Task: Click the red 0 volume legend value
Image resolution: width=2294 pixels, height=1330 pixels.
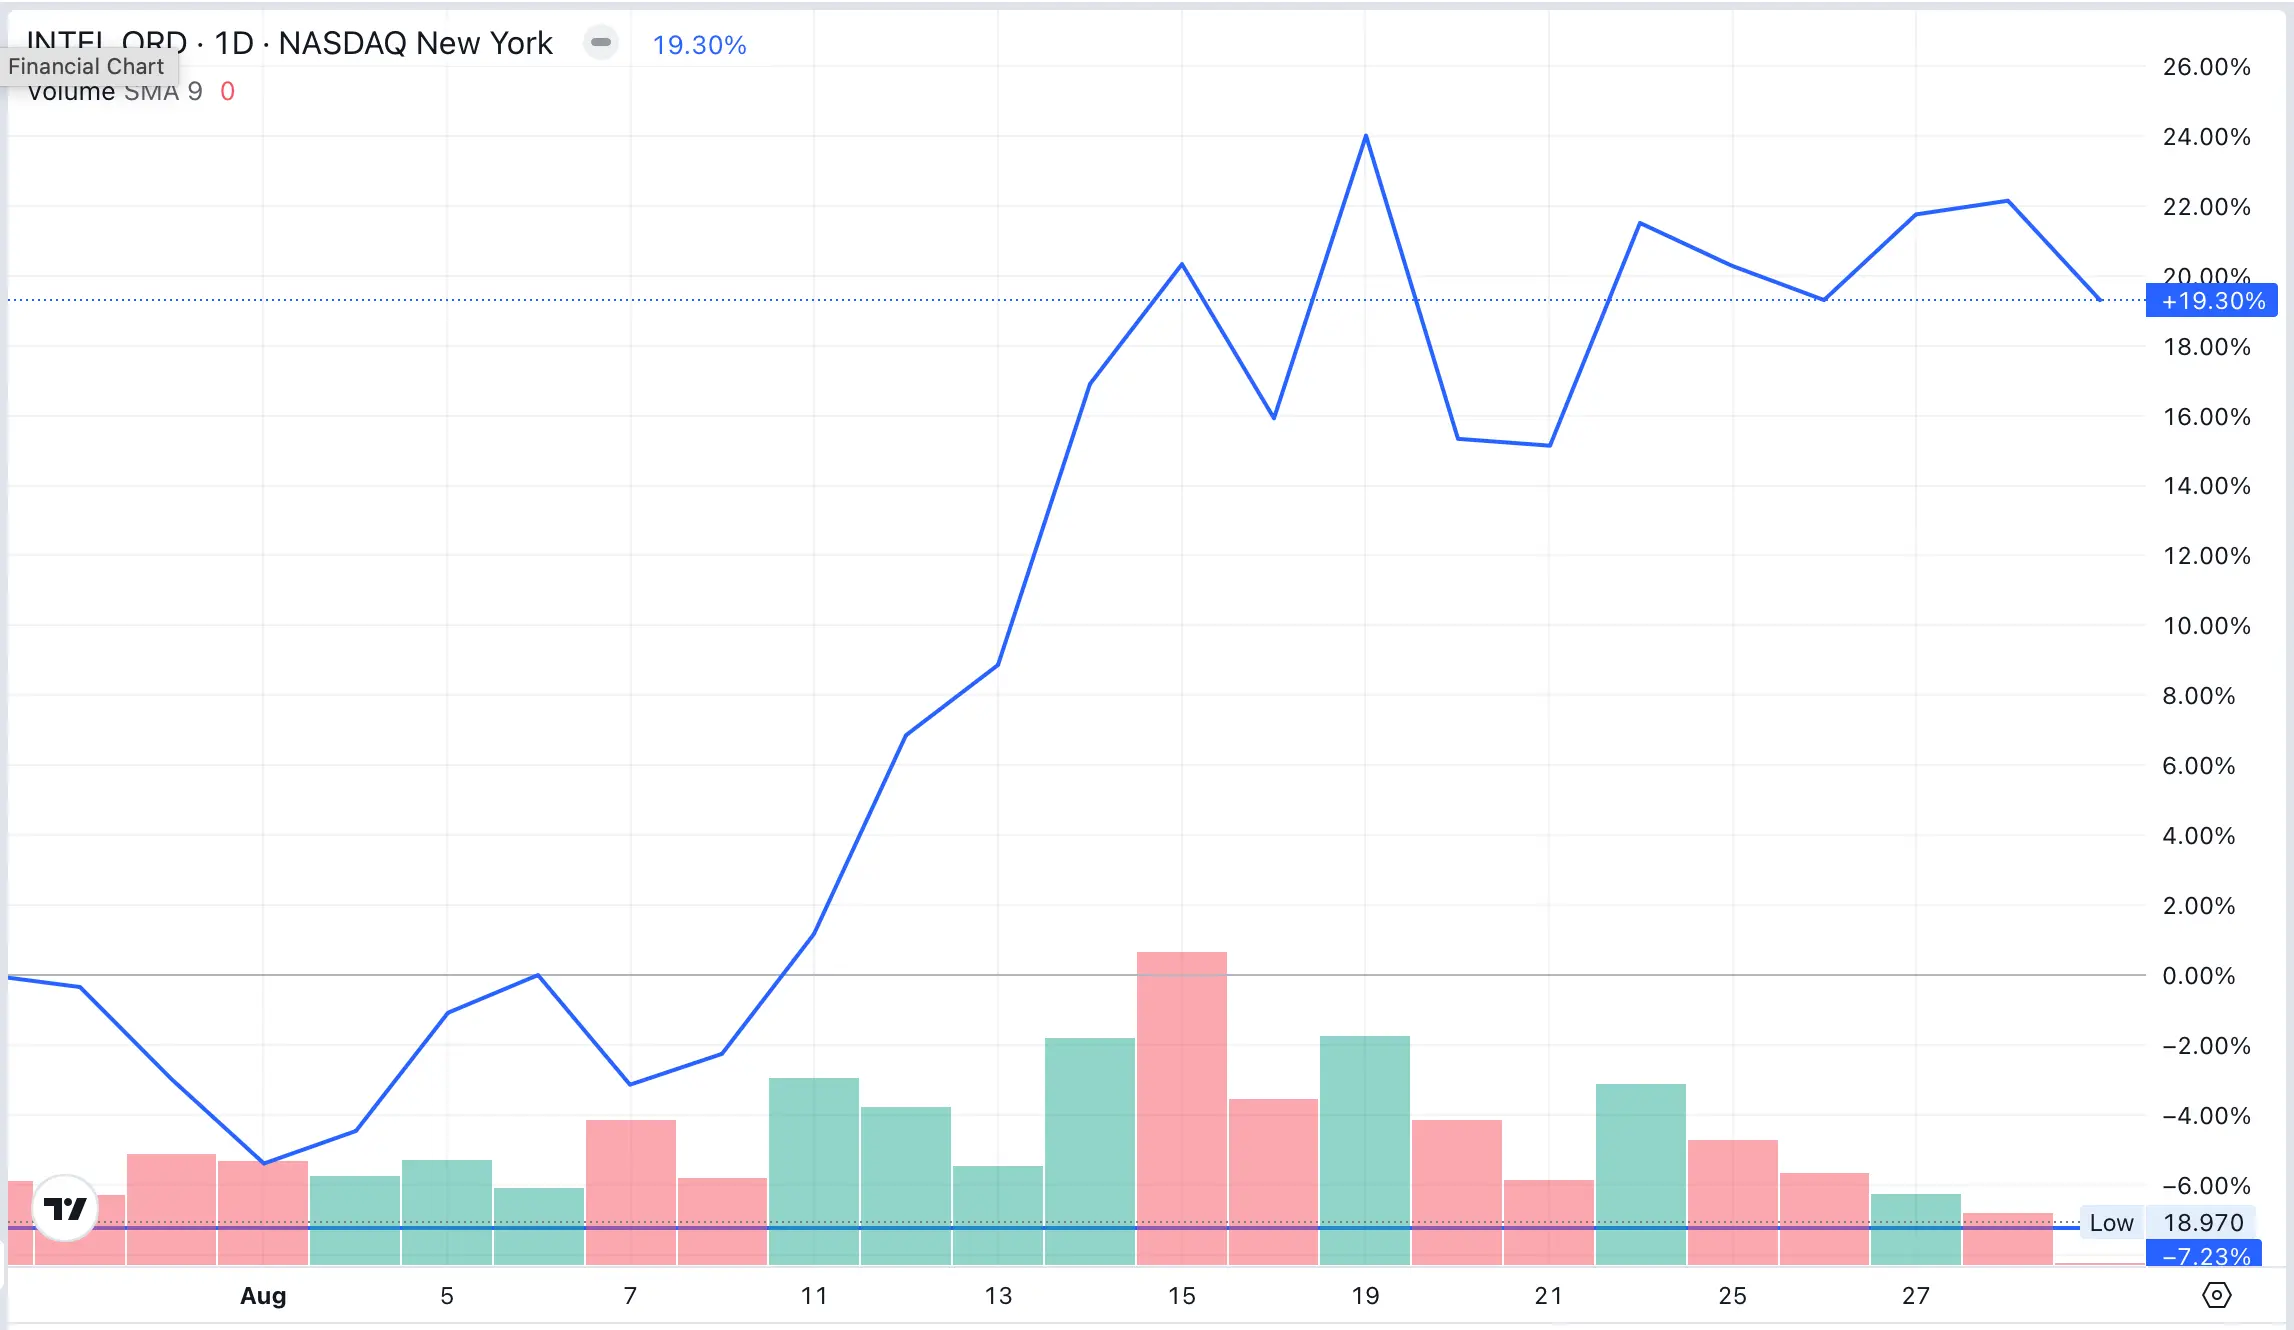Action: pos(228,92)
